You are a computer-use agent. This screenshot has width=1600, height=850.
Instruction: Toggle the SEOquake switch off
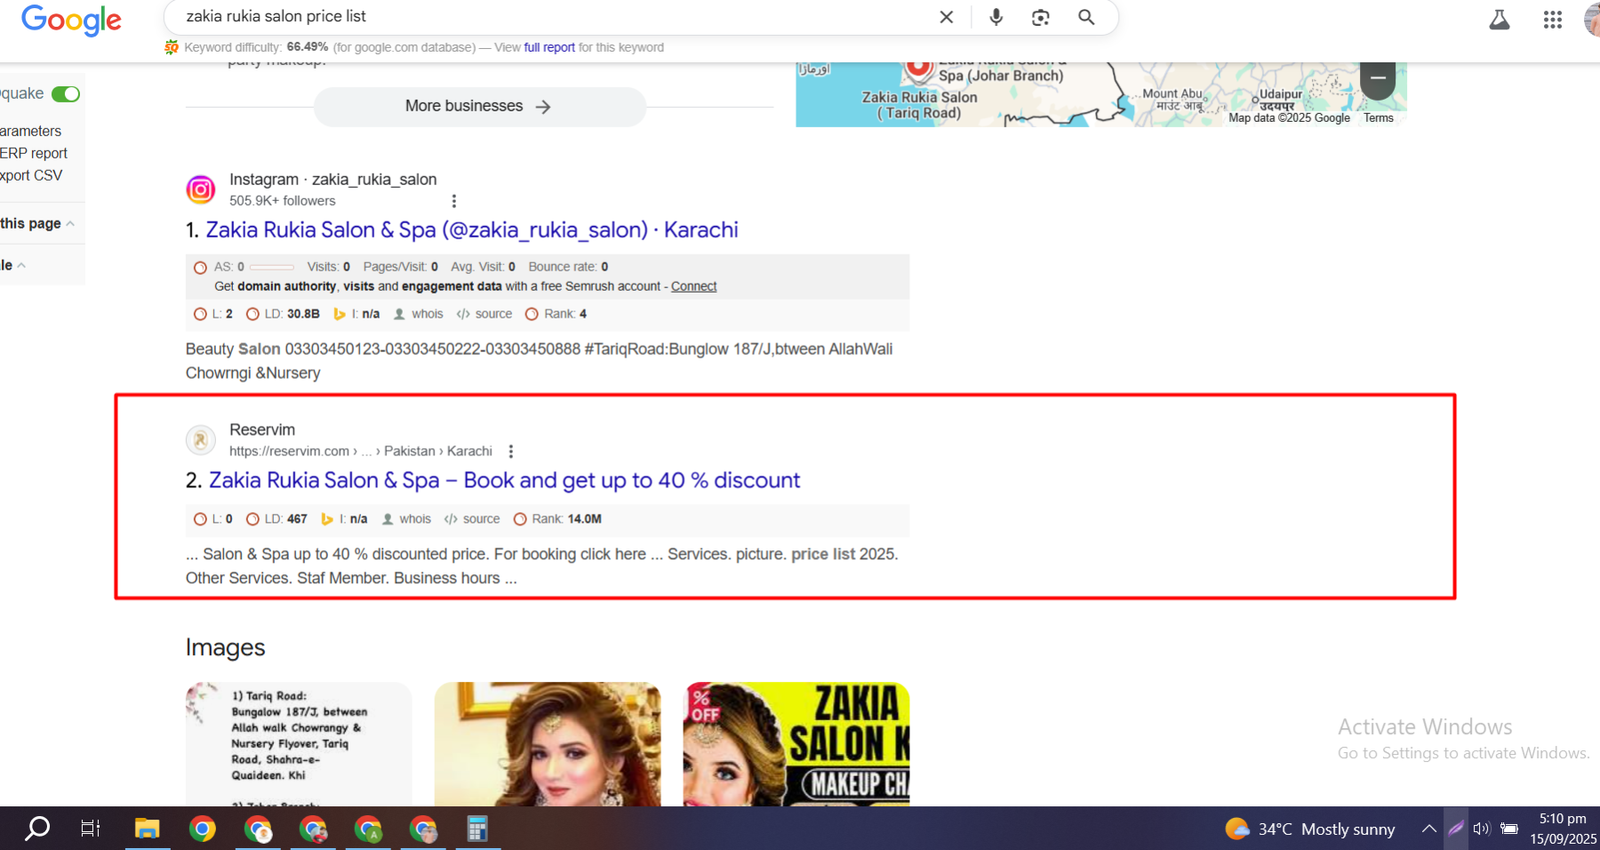click(x=66, y=94)
